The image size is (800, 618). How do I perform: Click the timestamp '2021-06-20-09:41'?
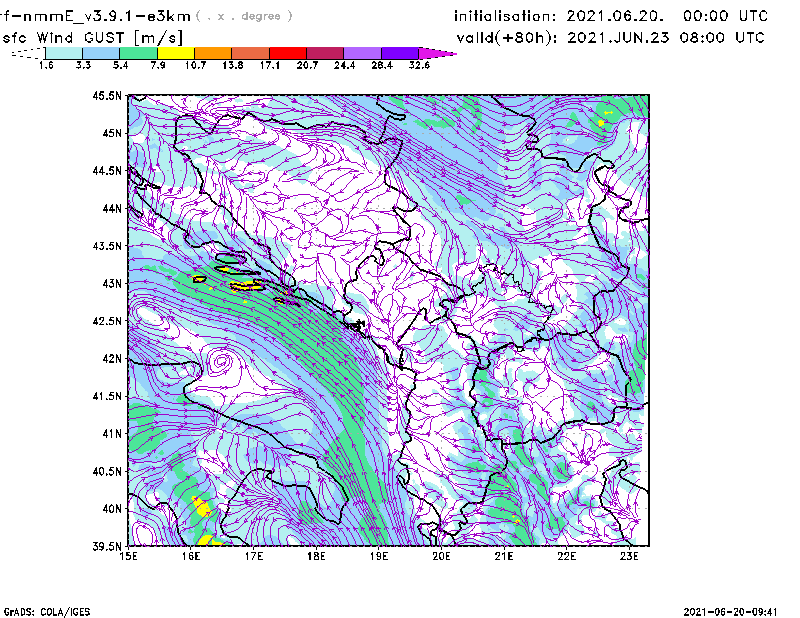(731, 612)
